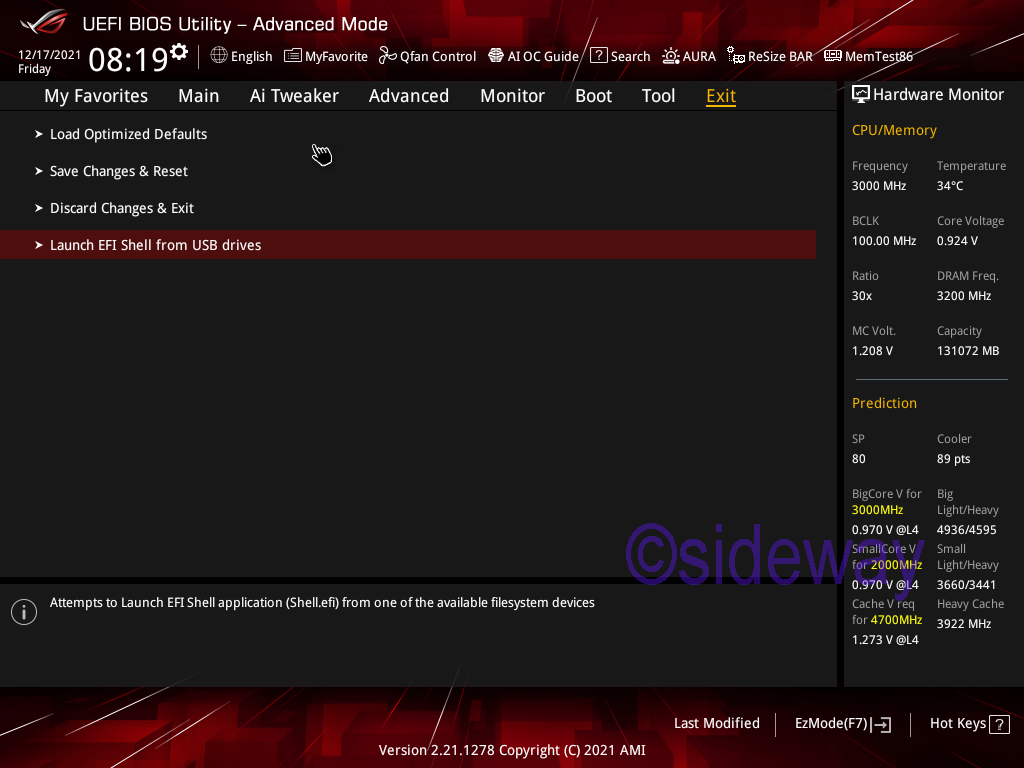Click the clock settings gear icon
The image size is (1024, 768).
tap(179, 52)
